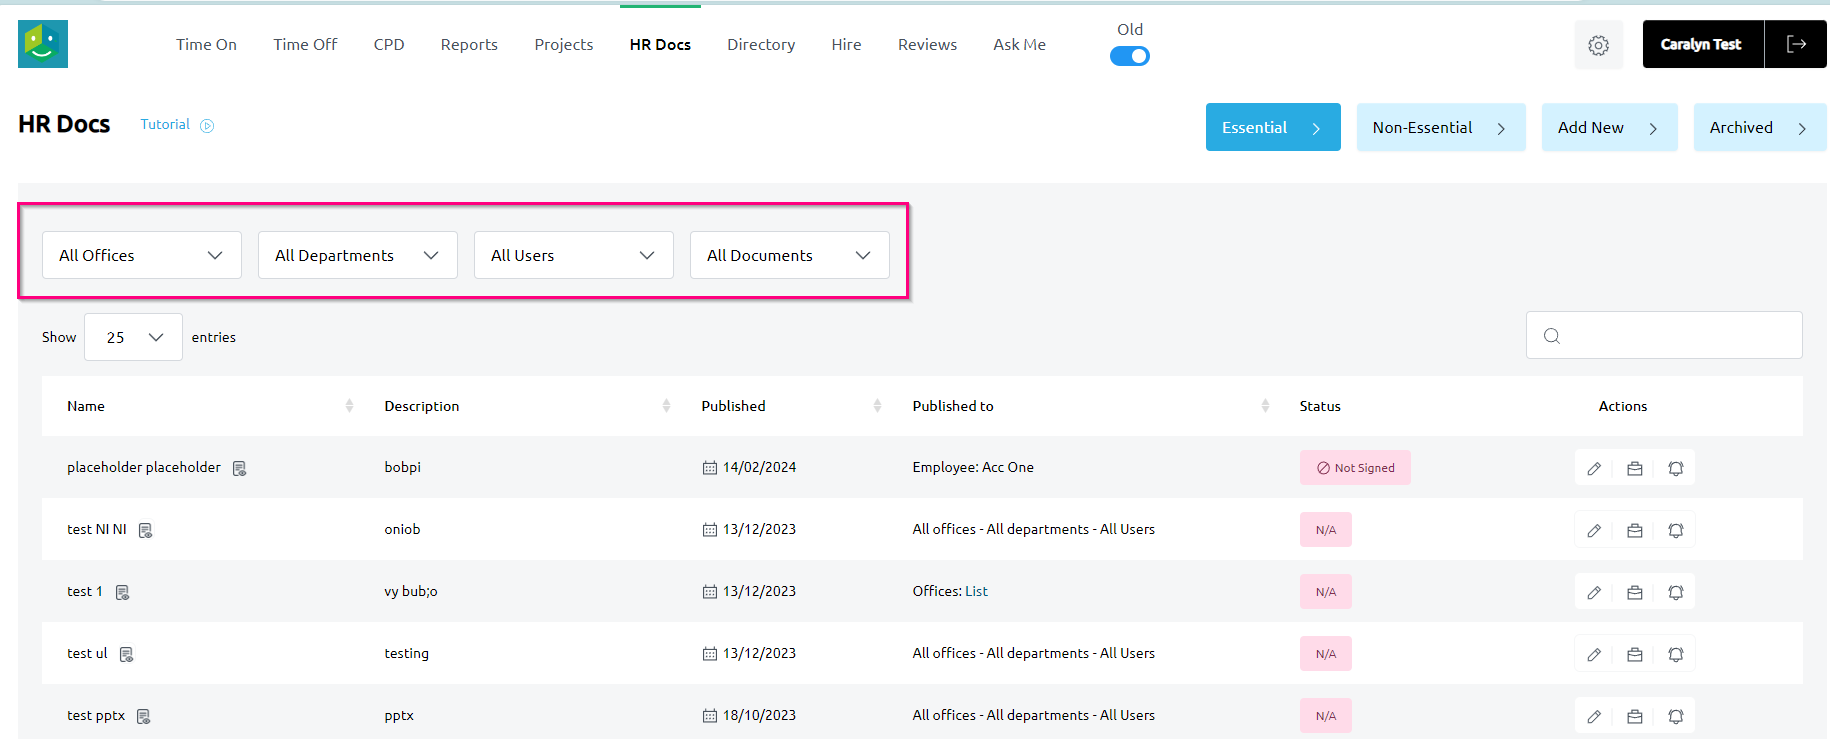This screenshot has height=739, width=1830.
Task: Open the Reports menu
Action: pos(469,44)
